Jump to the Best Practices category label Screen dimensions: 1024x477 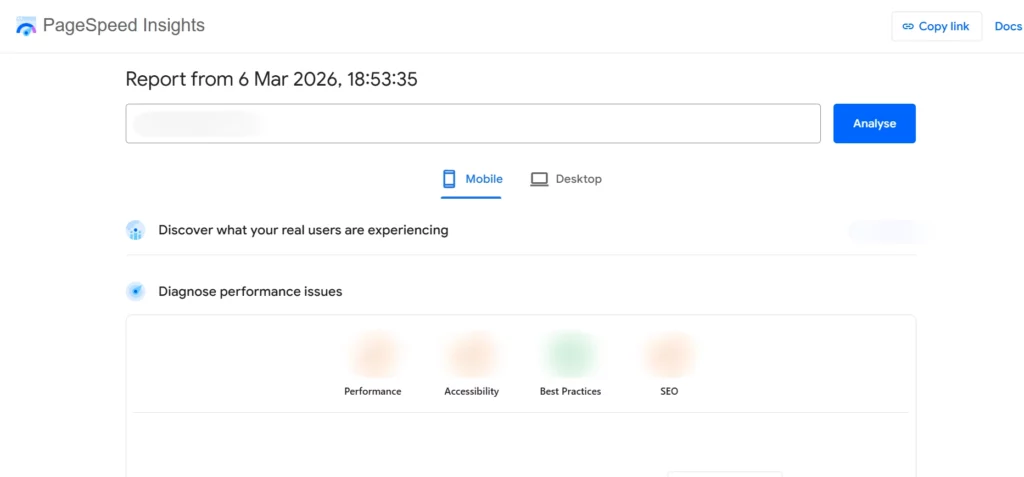point(570,391)
